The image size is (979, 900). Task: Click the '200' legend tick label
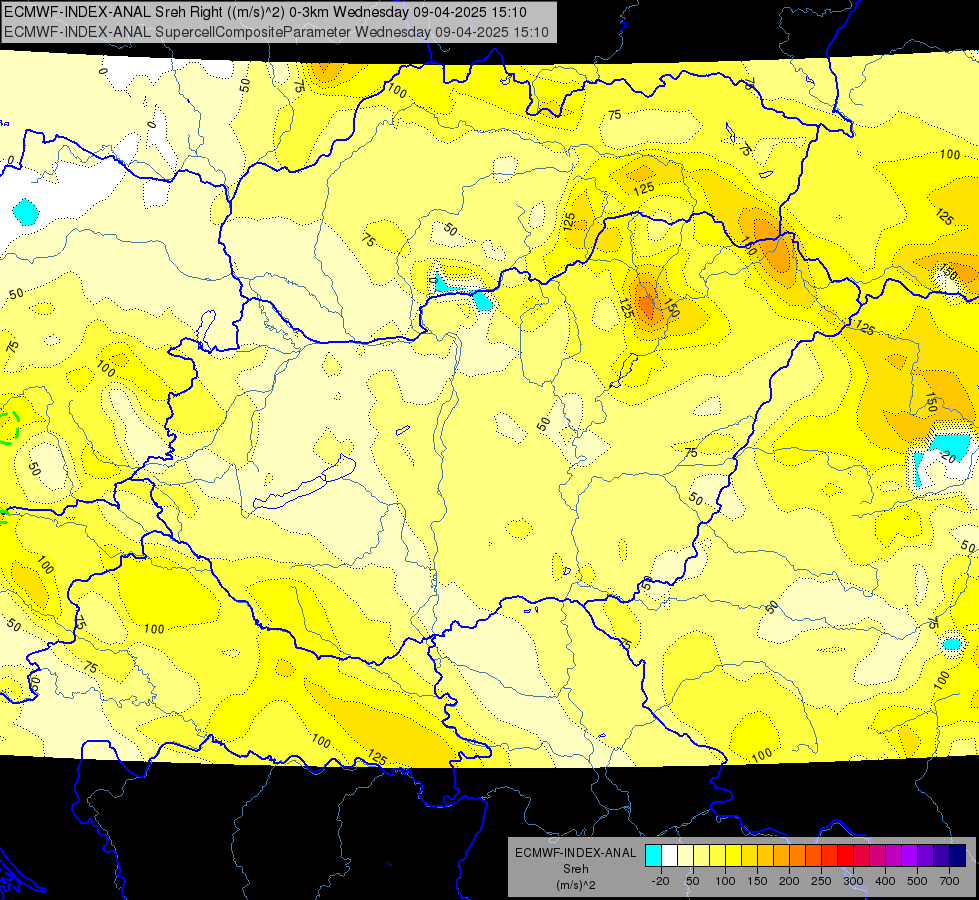[x=789, y=881]
